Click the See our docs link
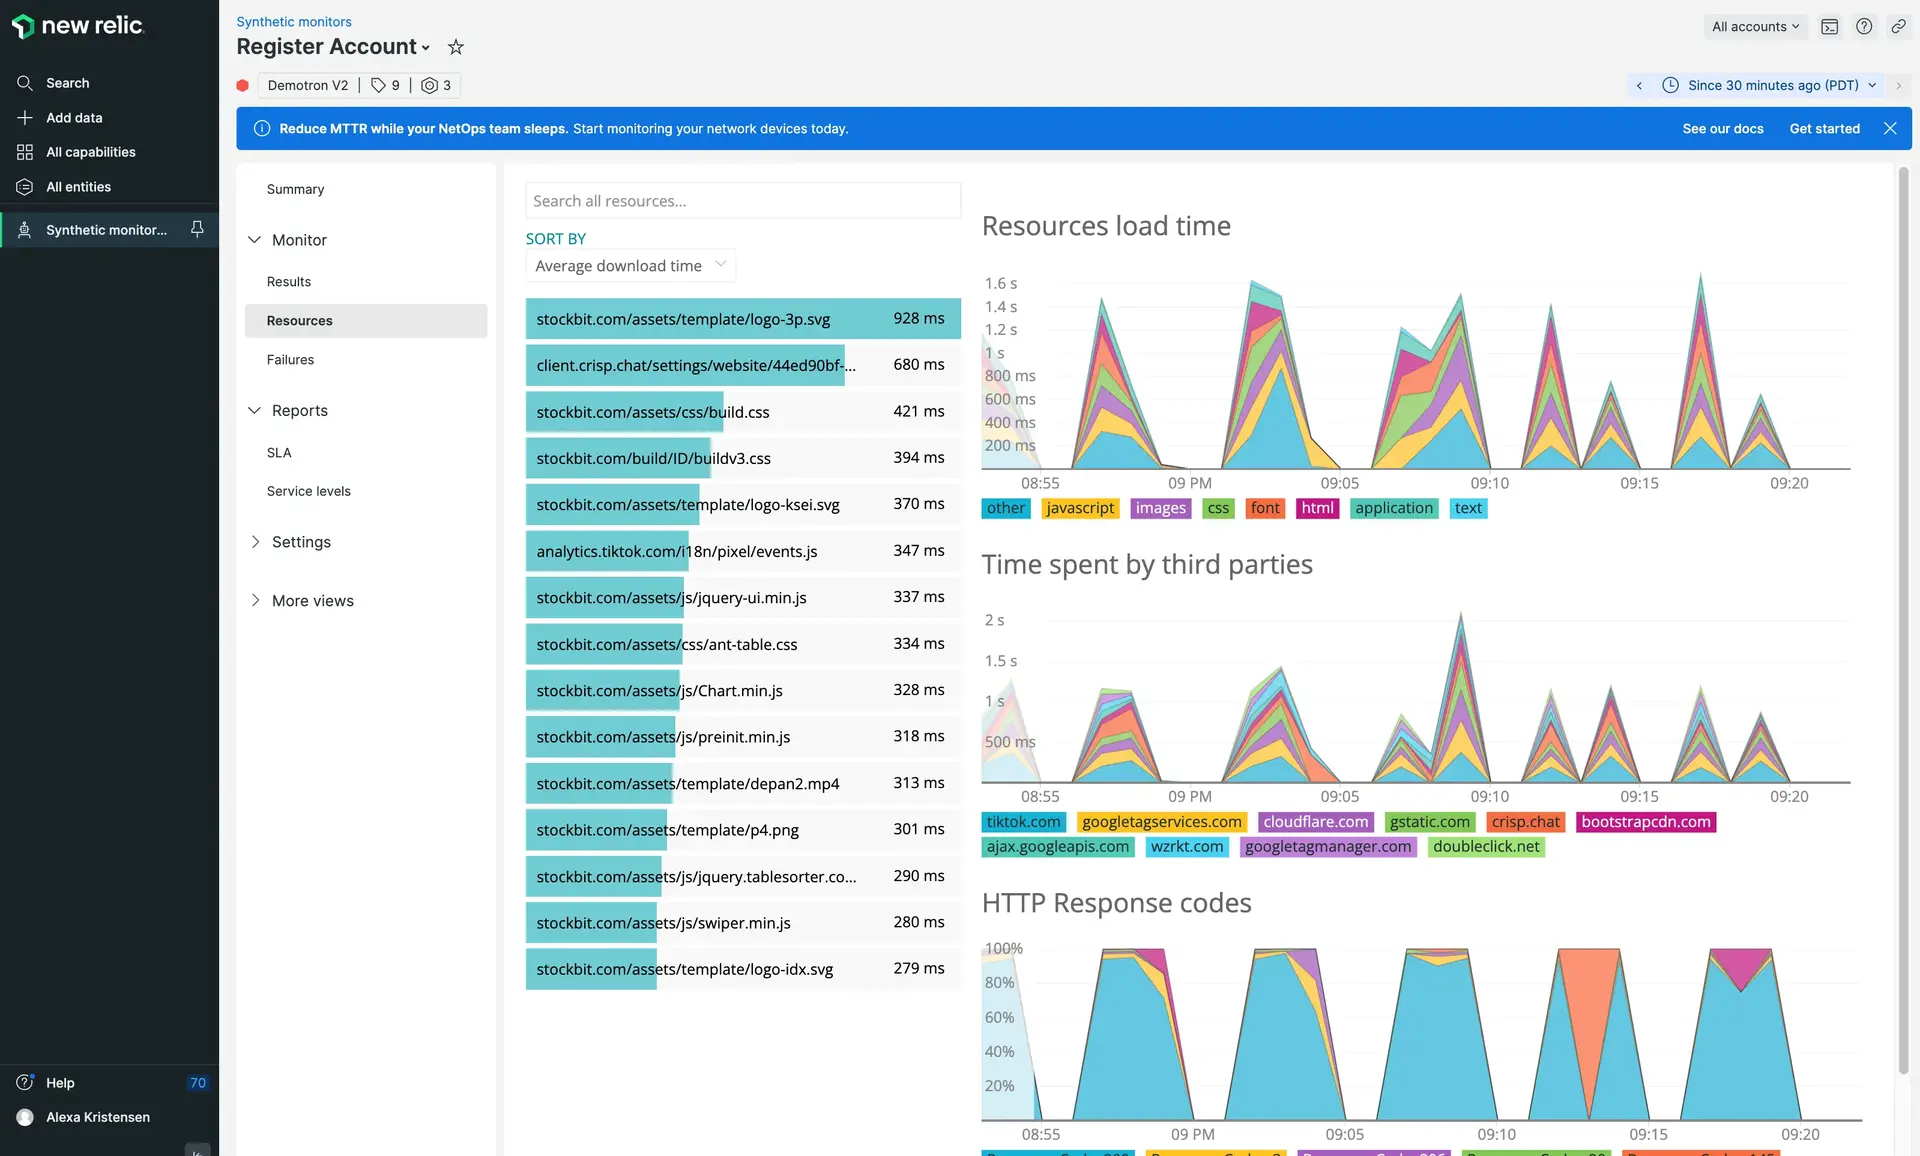 tap(1722, 129)
